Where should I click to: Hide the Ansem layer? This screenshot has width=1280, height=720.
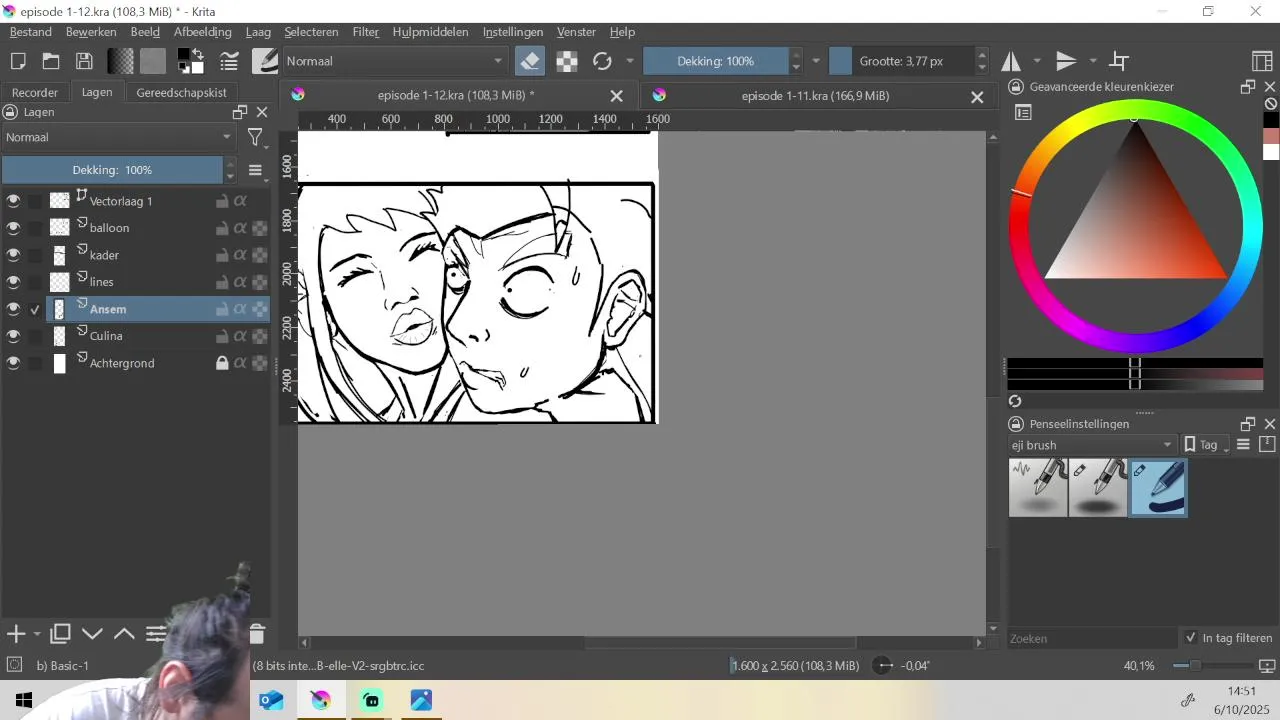(13, 309)
